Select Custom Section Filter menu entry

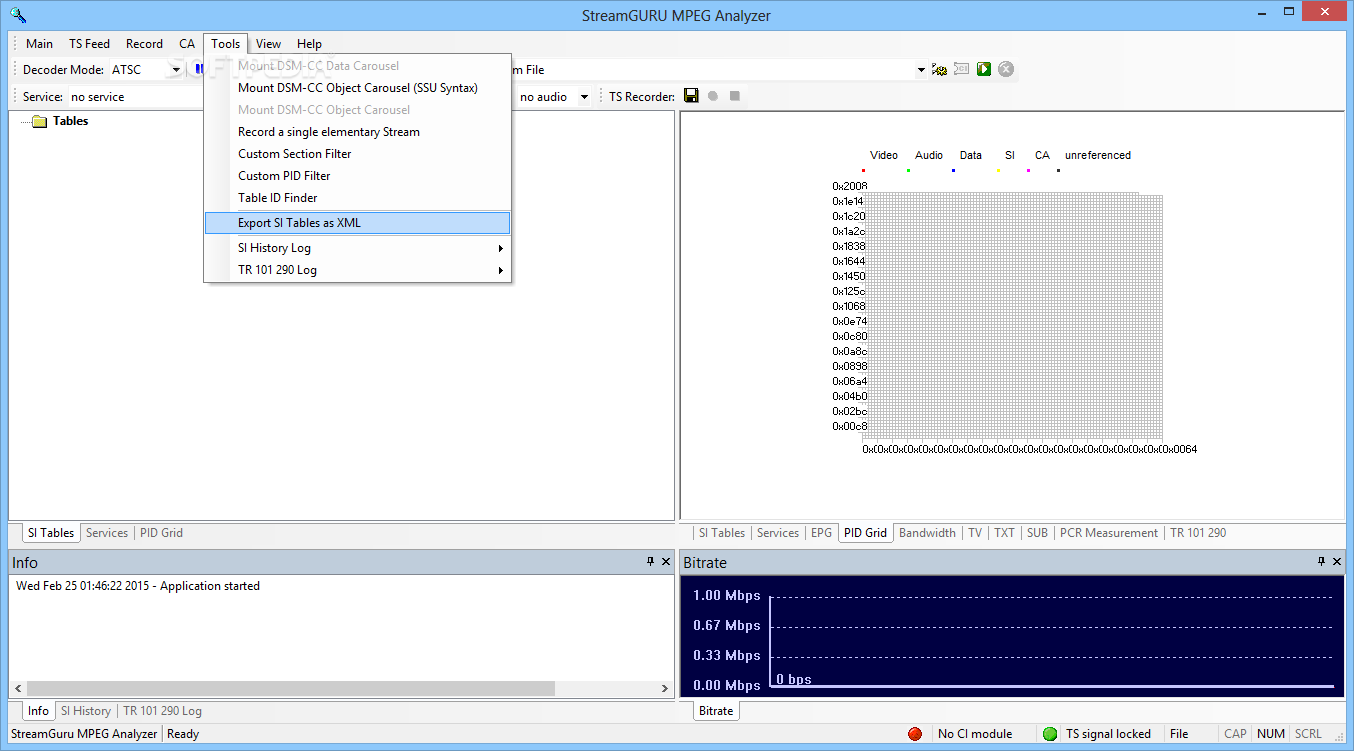tap(358, 154)
